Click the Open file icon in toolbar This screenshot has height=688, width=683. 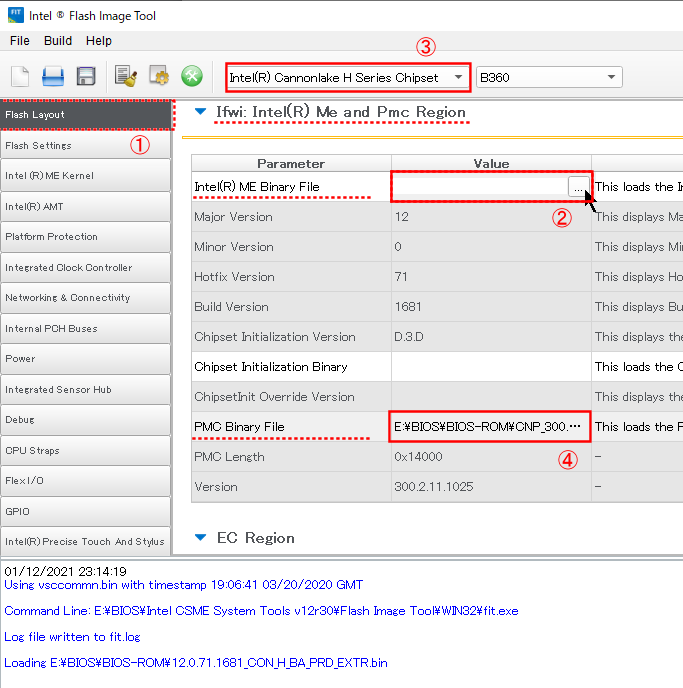click(x=53, y=77)
